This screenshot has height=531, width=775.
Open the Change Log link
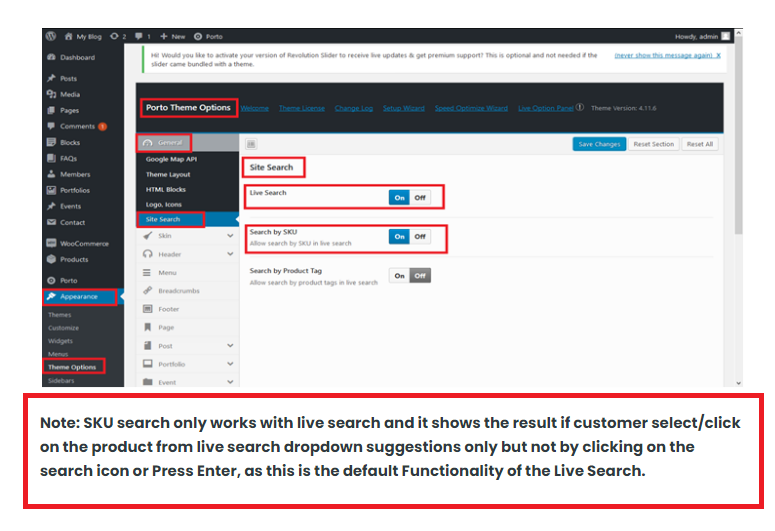pos(354,108)
